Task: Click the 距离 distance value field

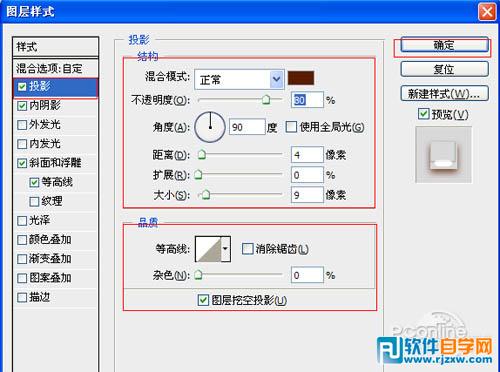Action: click(307, 155)
